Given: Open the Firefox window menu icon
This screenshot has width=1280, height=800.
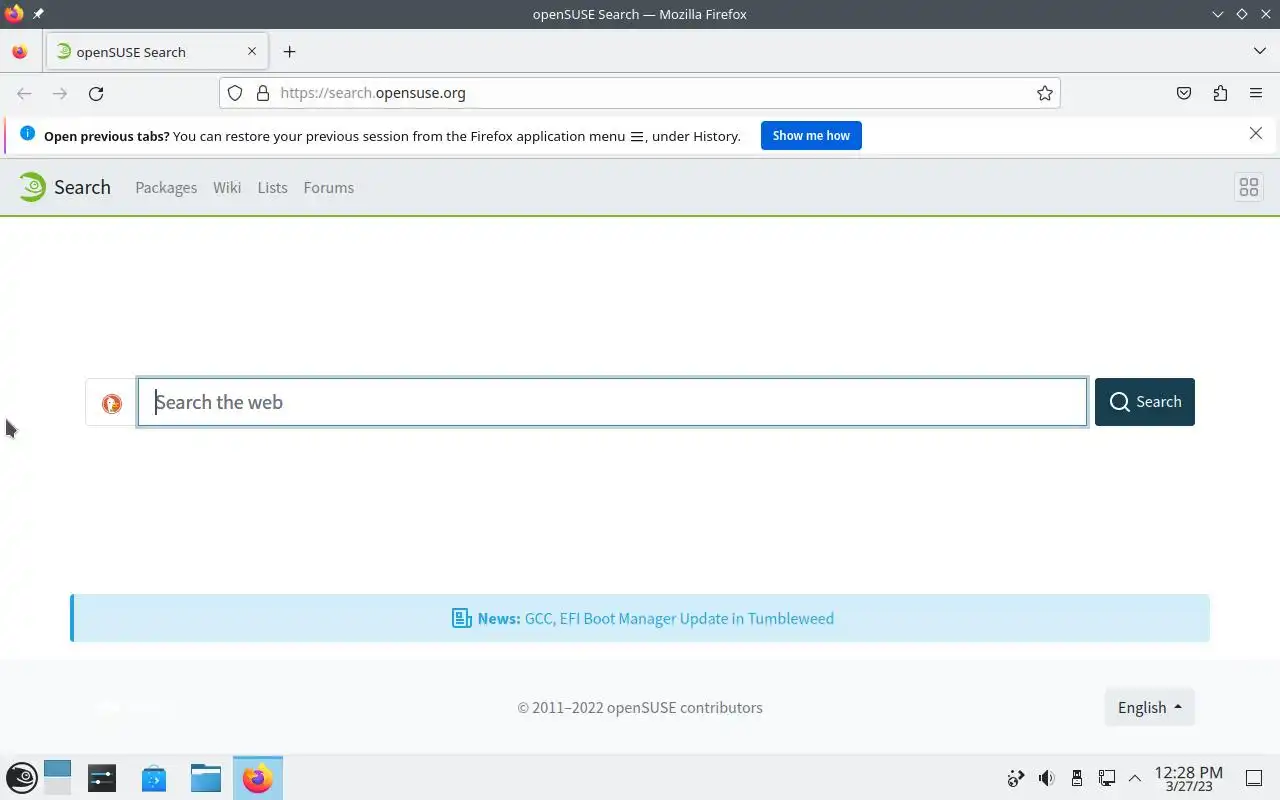Looking at the screenshot, I should pyautogui.click(x=14, y=14).
